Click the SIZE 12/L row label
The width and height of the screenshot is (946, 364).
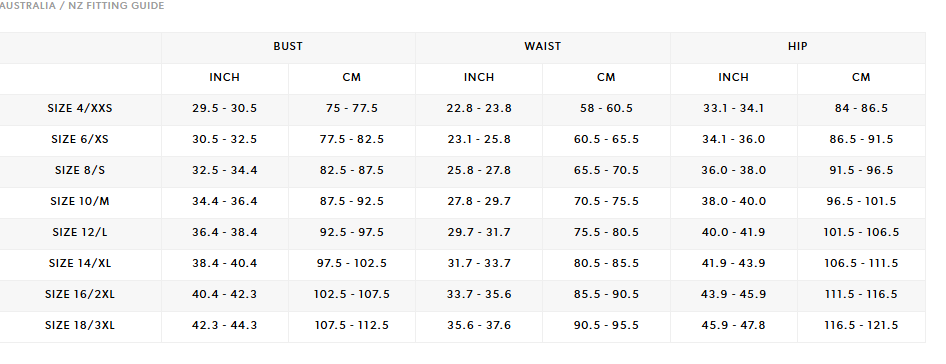80,232
